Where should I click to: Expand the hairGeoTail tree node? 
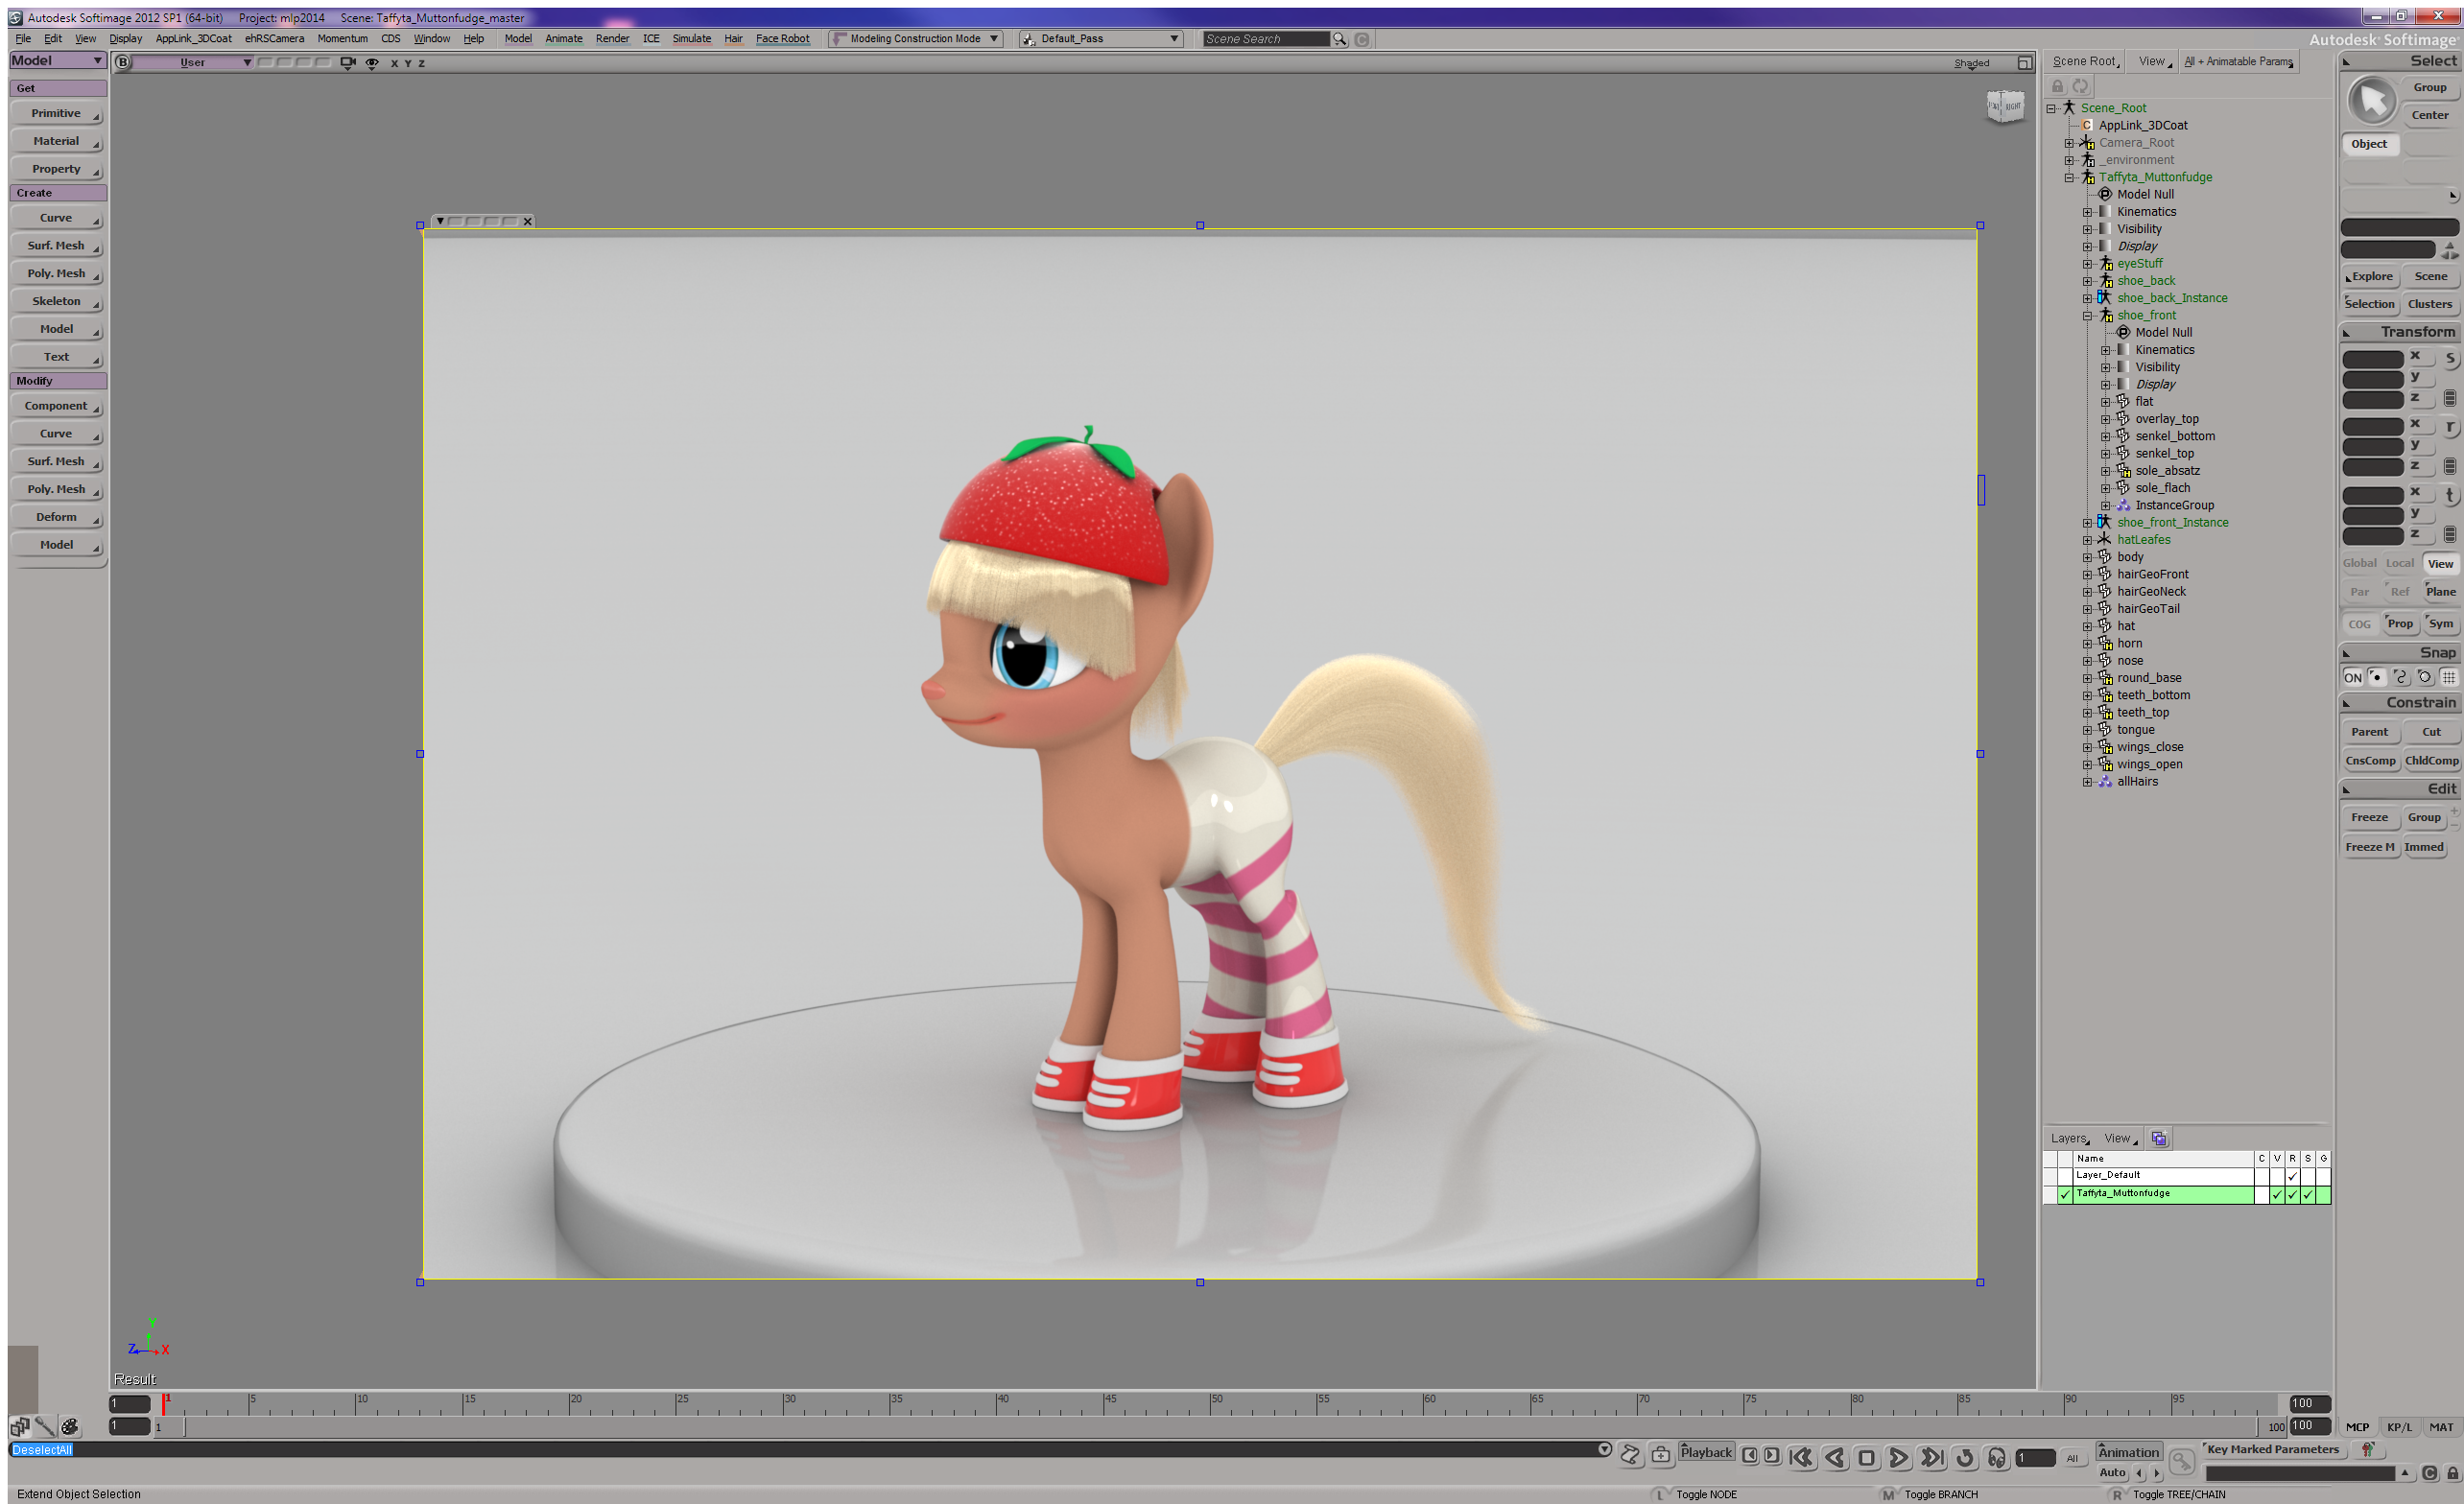tap(2088, 609)
